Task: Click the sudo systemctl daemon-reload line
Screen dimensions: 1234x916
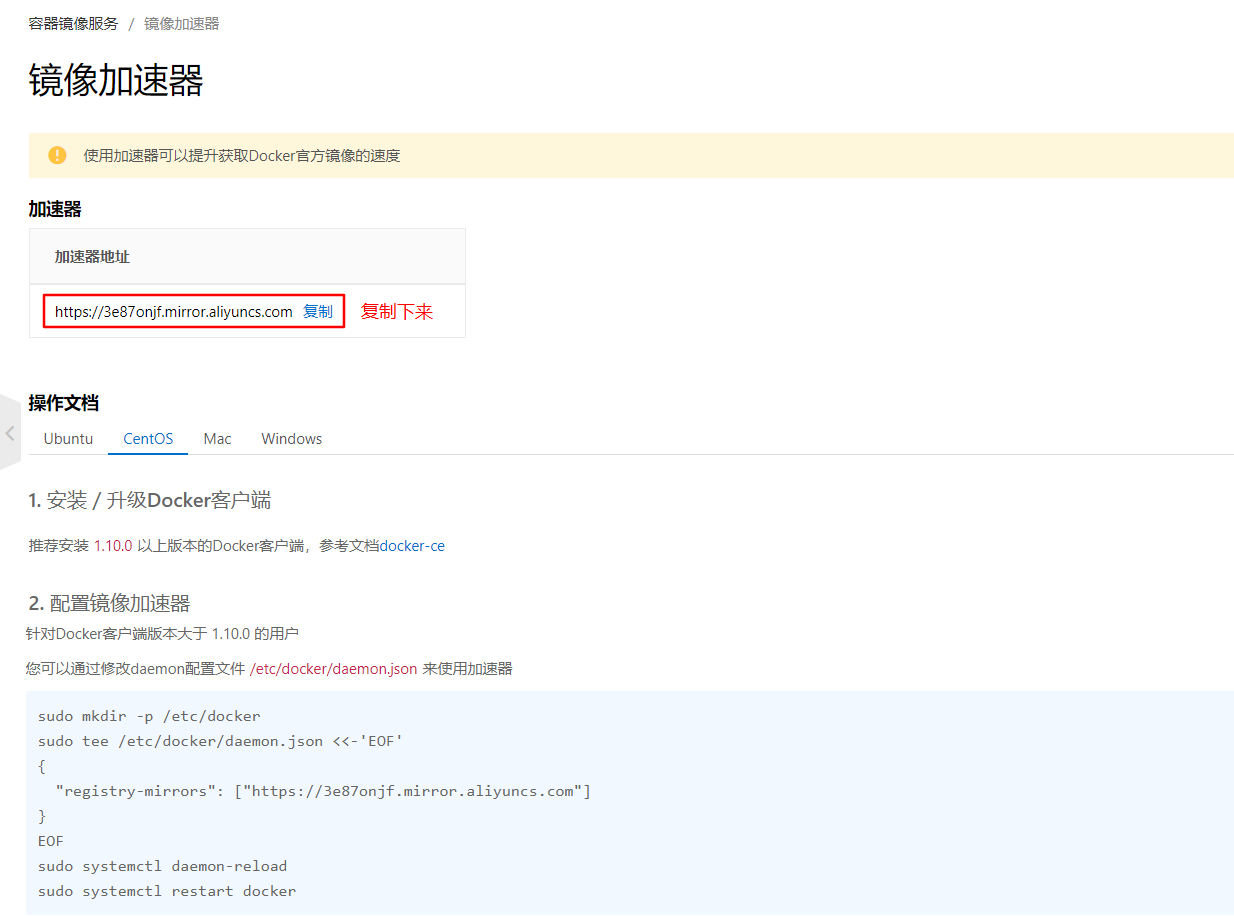Action: click(x=162, y=866)
